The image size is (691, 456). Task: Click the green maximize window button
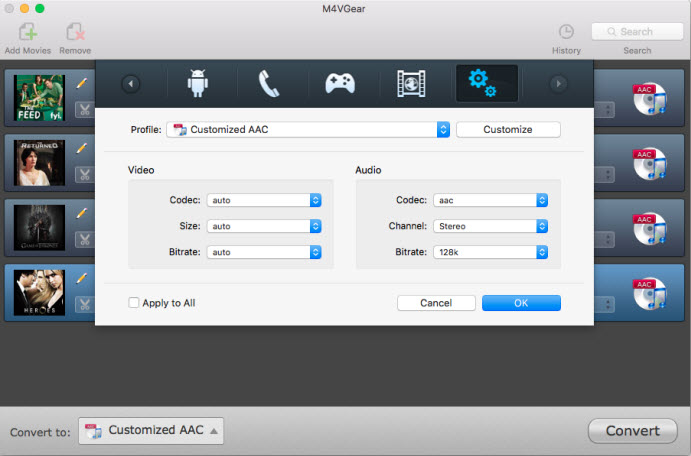click(x=40, y=8)
